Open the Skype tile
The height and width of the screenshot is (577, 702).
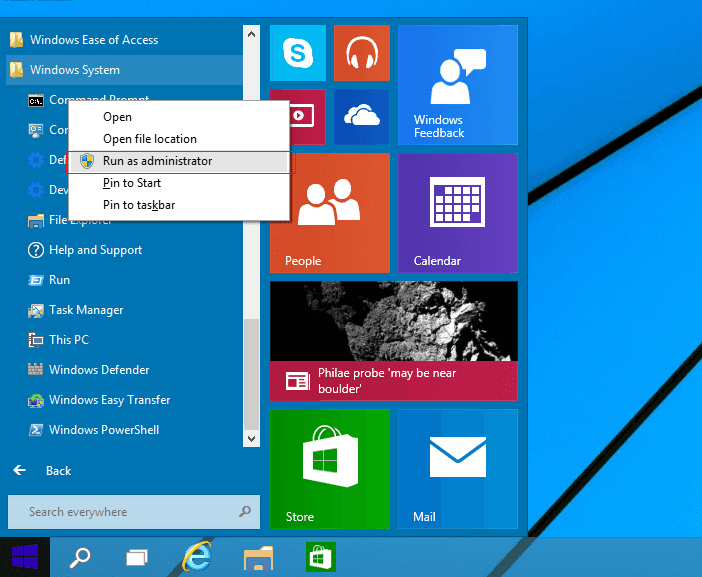[297, 53]
